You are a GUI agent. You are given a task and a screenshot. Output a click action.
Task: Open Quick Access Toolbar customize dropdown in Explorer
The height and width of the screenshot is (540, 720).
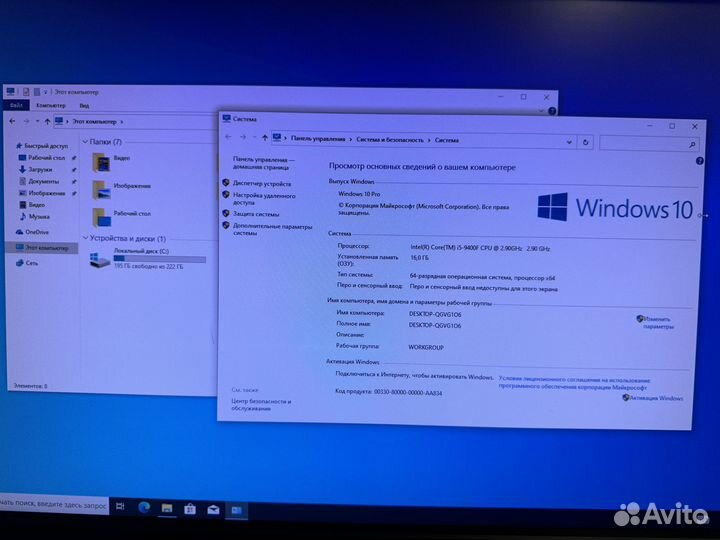45,92
